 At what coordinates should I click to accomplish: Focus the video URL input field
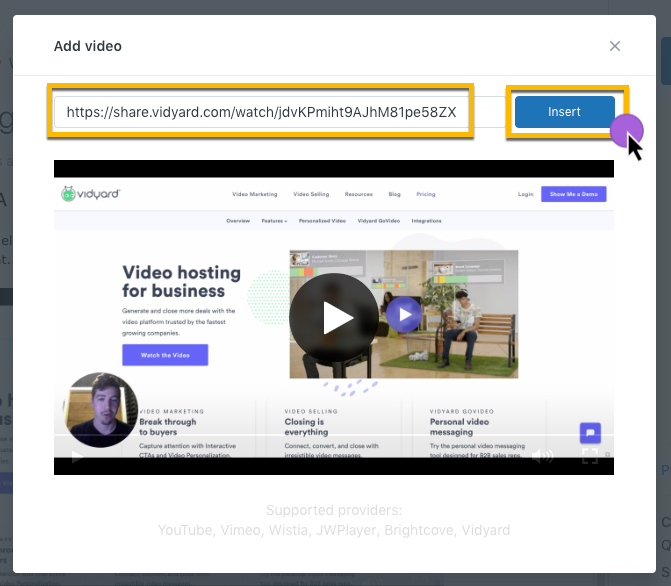point(279,112)
